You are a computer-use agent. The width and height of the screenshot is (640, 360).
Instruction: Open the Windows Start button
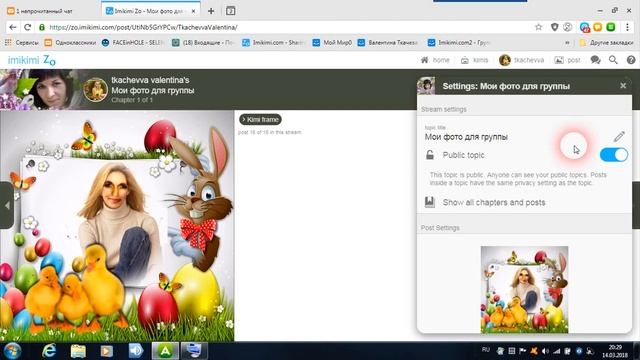tap(12, 351)
